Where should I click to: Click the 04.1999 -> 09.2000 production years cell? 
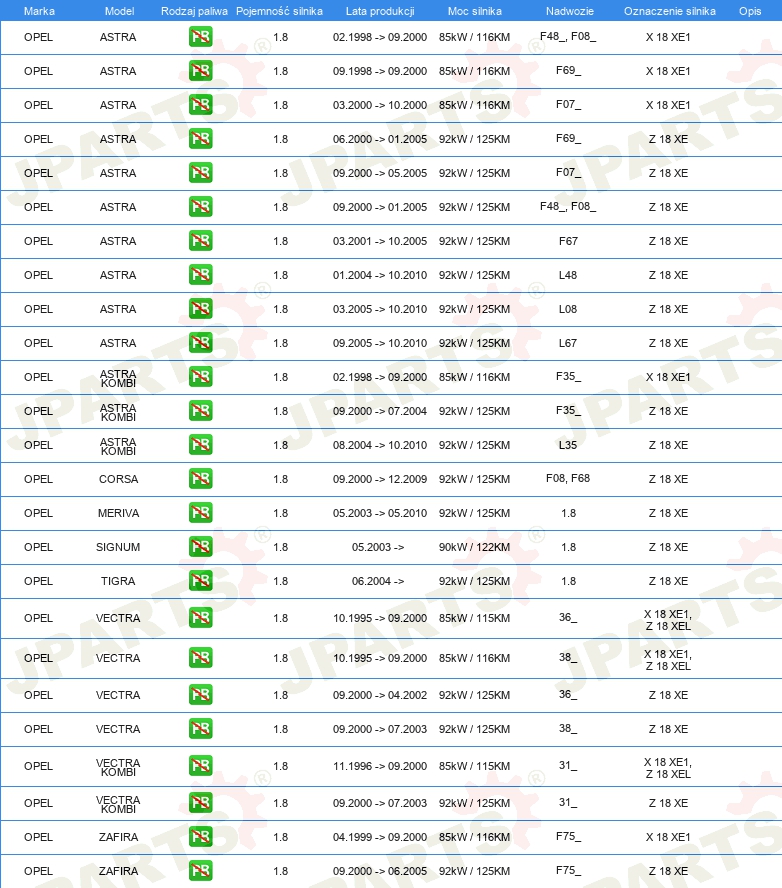point(380,837)
